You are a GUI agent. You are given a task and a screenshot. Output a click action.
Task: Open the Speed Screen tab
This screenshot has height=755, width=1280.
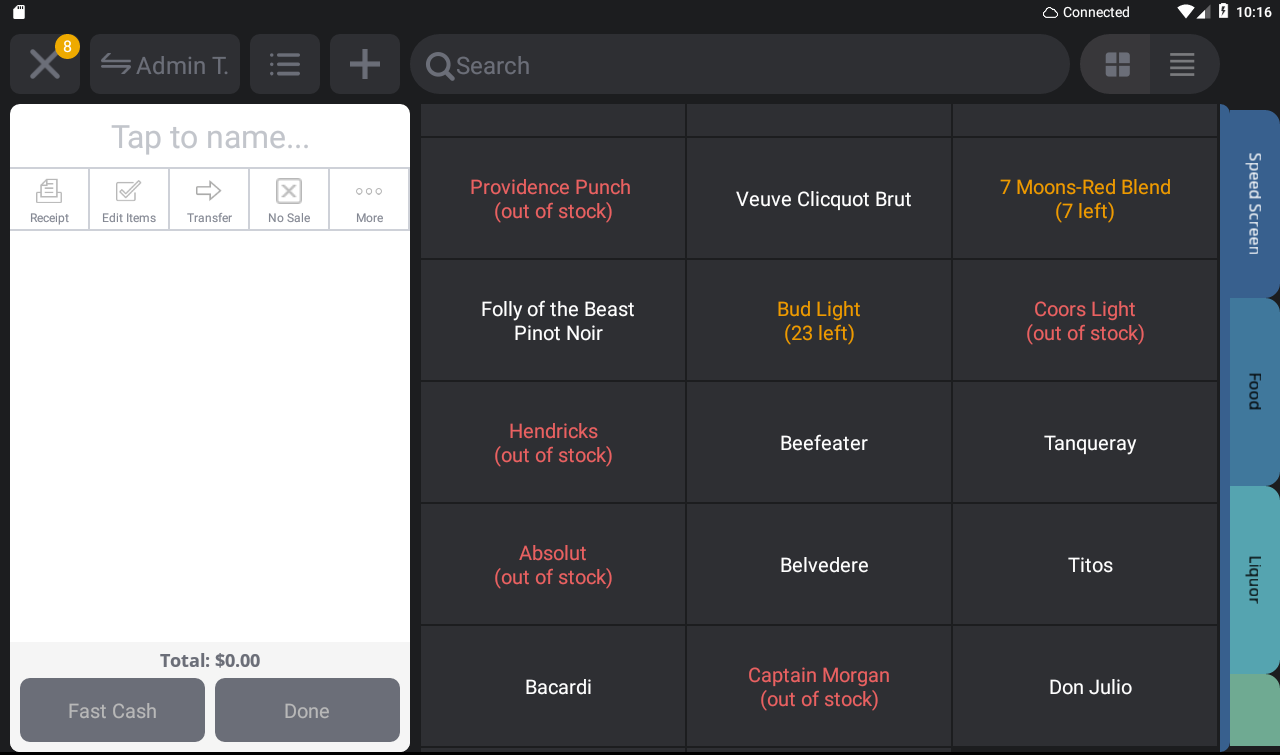[1252, 203]
